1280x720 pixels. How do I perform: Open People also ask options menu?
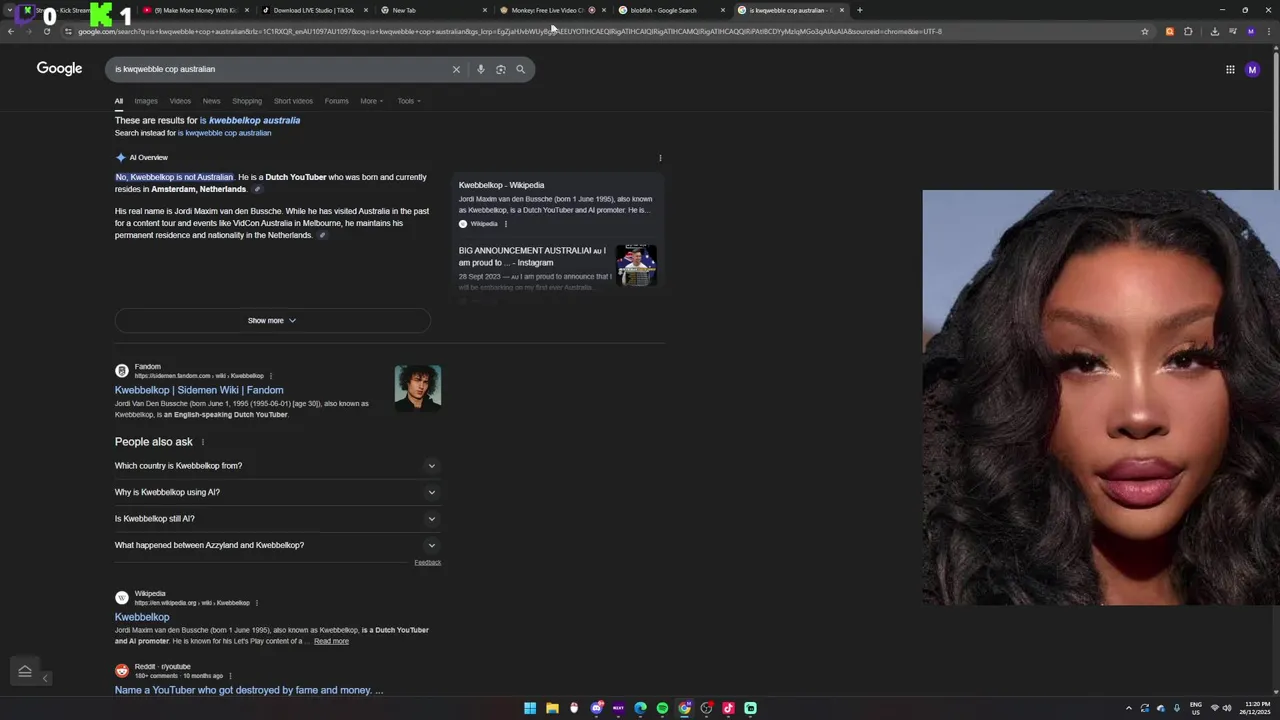(x=203, y=442)
